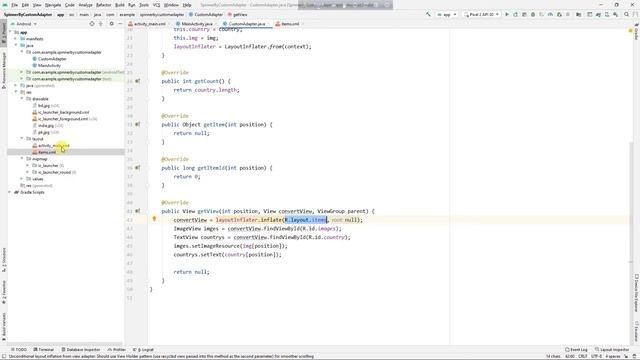Open the Layout Inspector button

pyautogui.click(x=612, y=349)
